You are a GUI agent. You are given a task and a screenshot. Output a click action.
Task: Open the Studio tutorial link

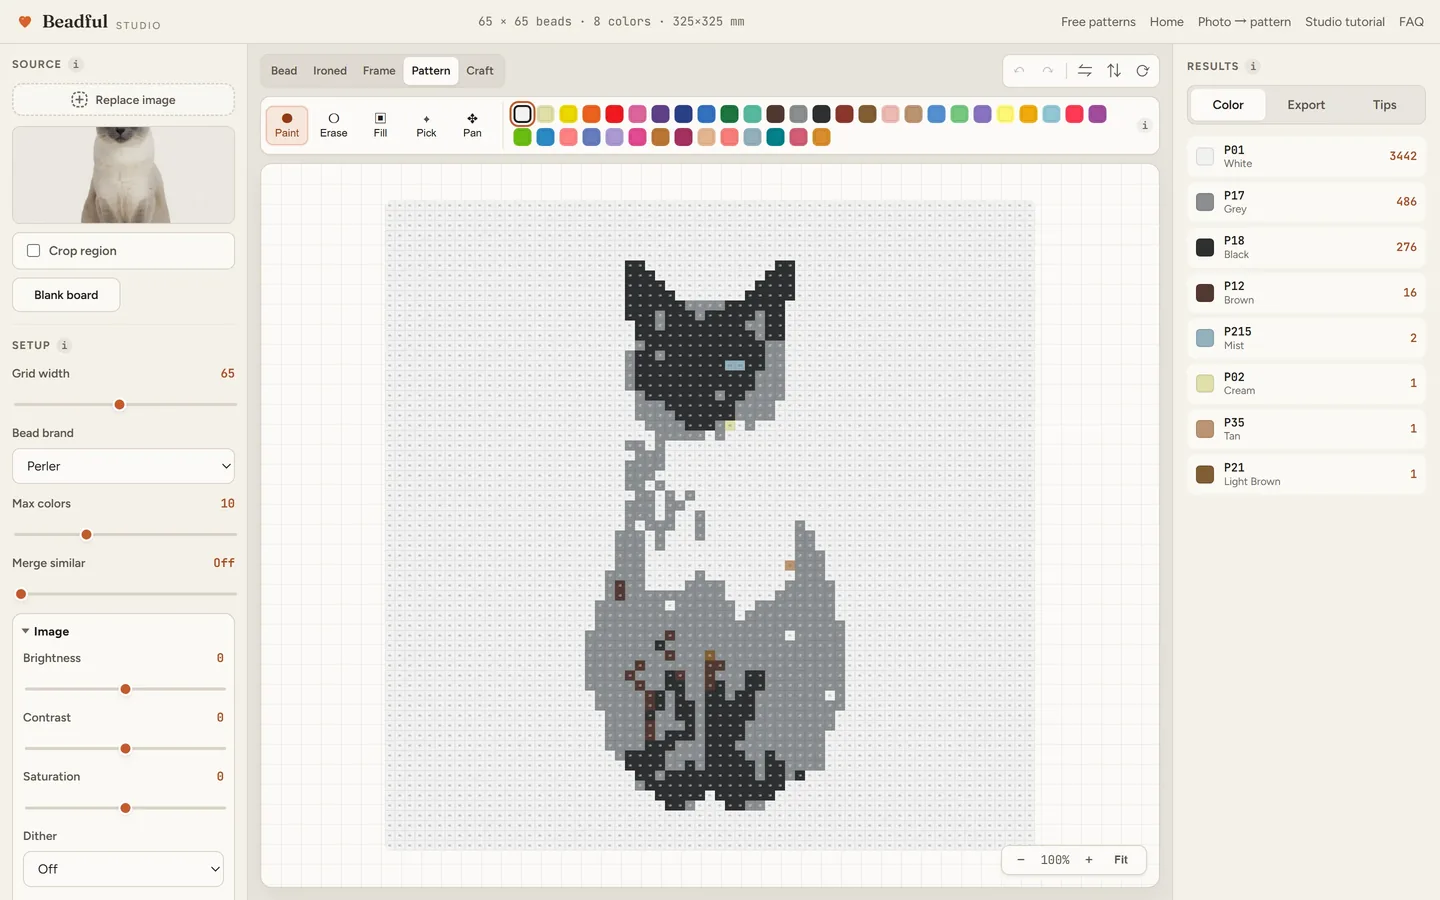tap(1344, 22)
